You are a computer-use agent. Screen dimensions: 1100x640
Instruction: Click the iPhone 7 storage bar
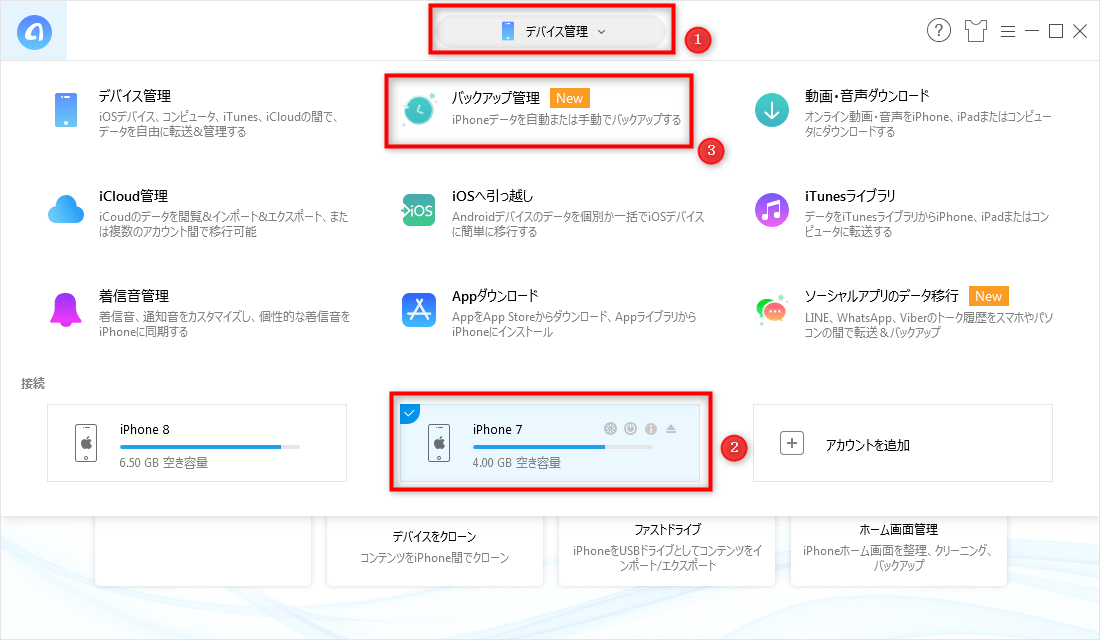click(563, 447)
